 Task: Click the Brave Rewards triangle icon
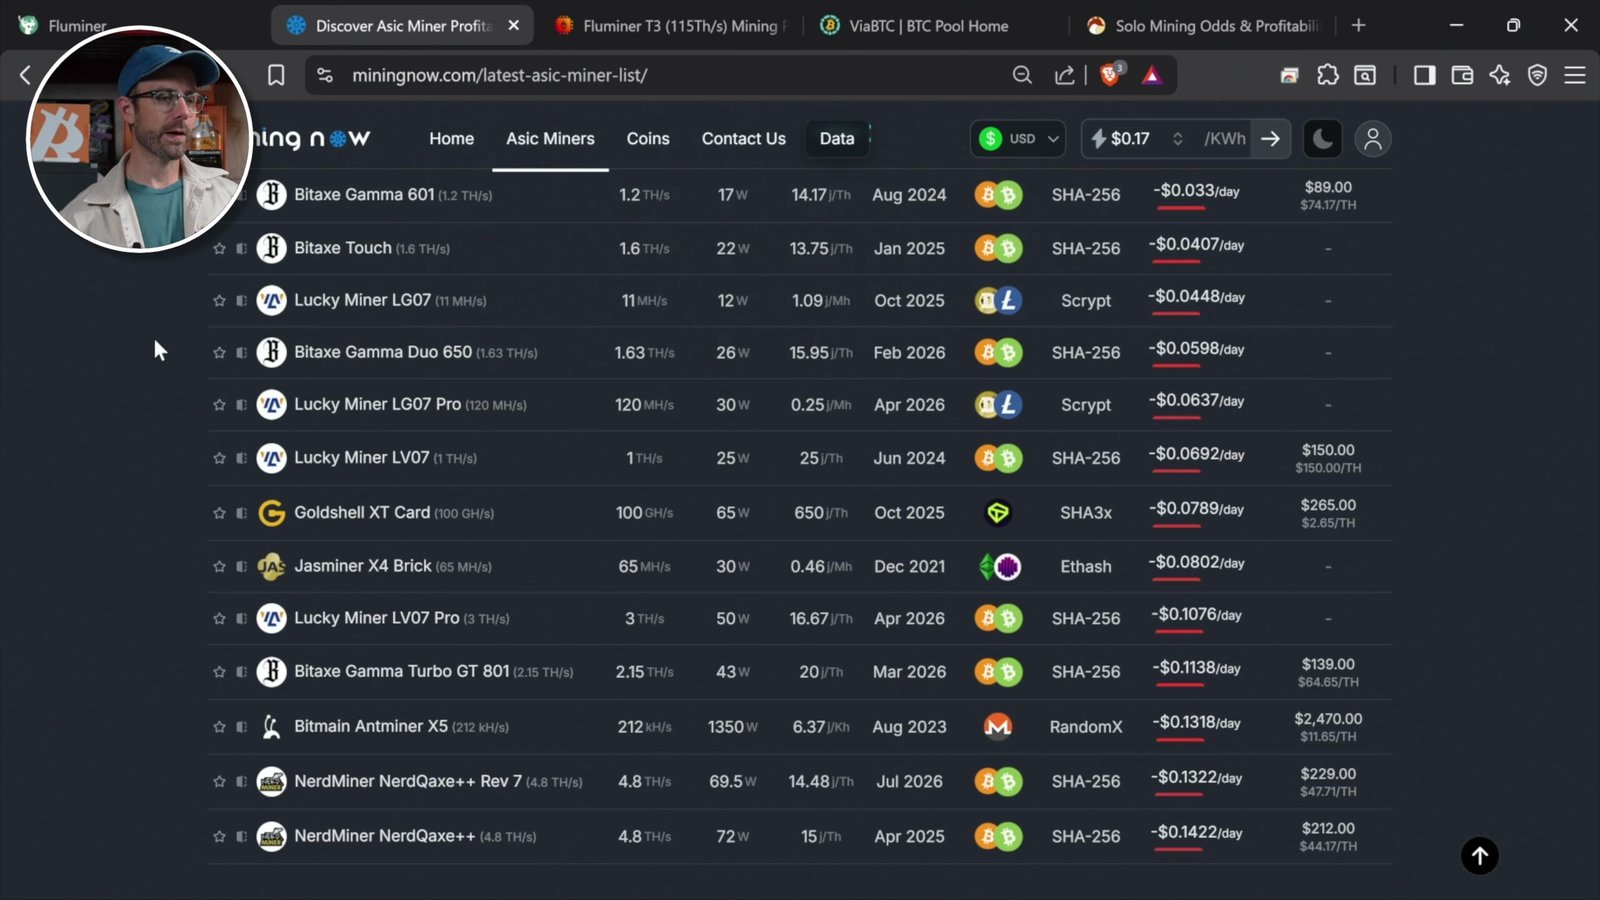click(1152, 75)
